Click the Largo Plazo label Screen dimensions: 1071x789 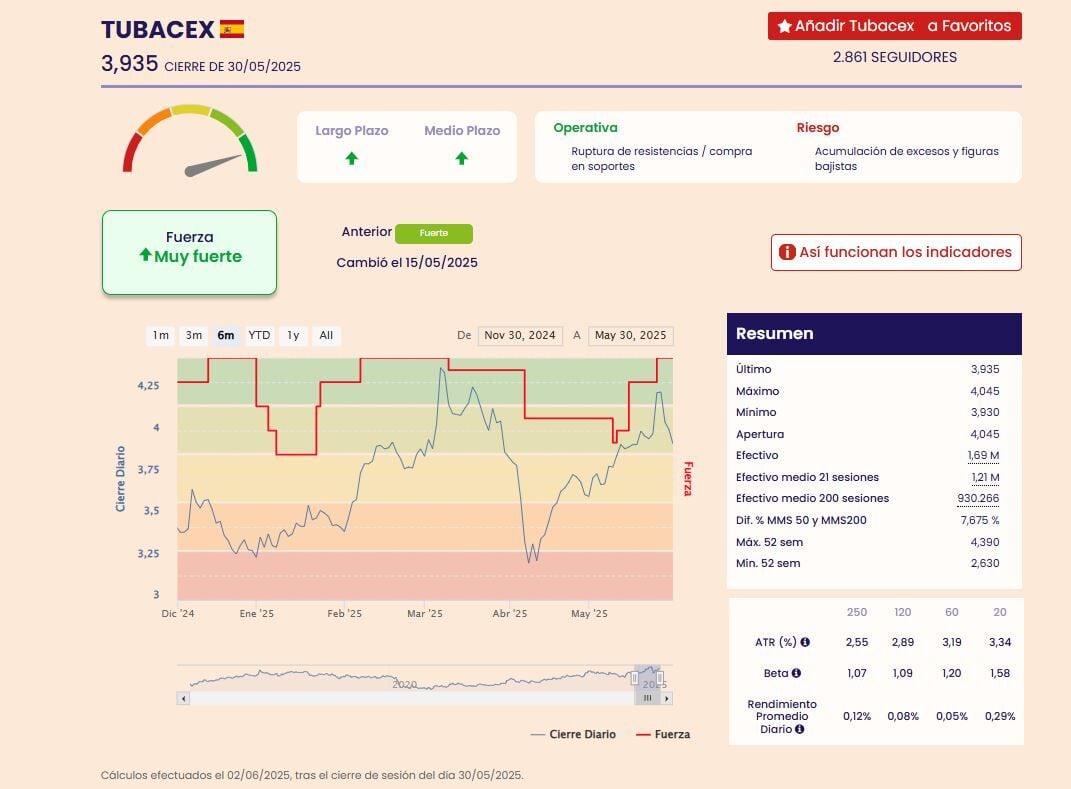(352, 130)
